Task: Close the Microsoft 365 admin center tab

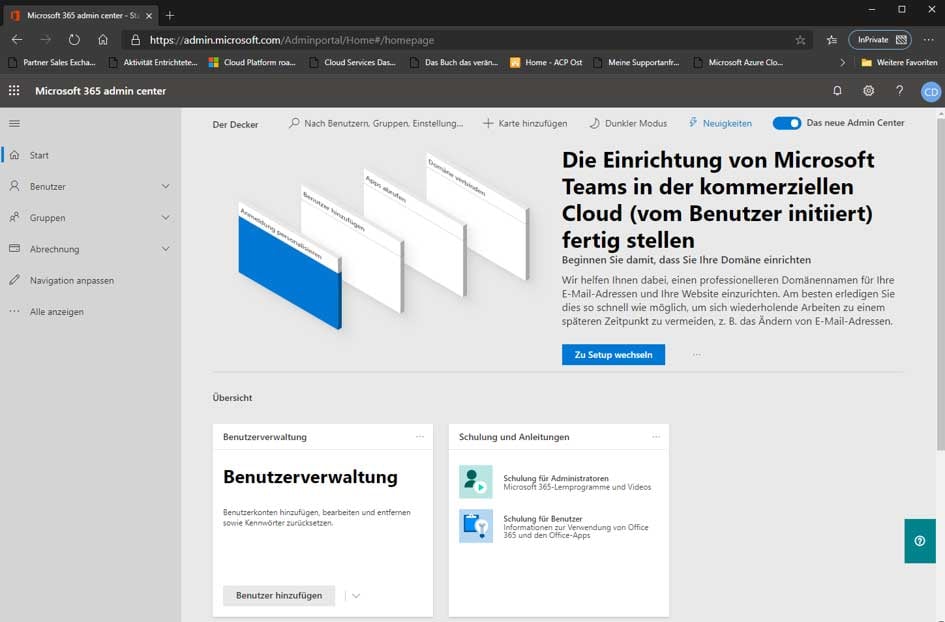Action: pos(149,16)
